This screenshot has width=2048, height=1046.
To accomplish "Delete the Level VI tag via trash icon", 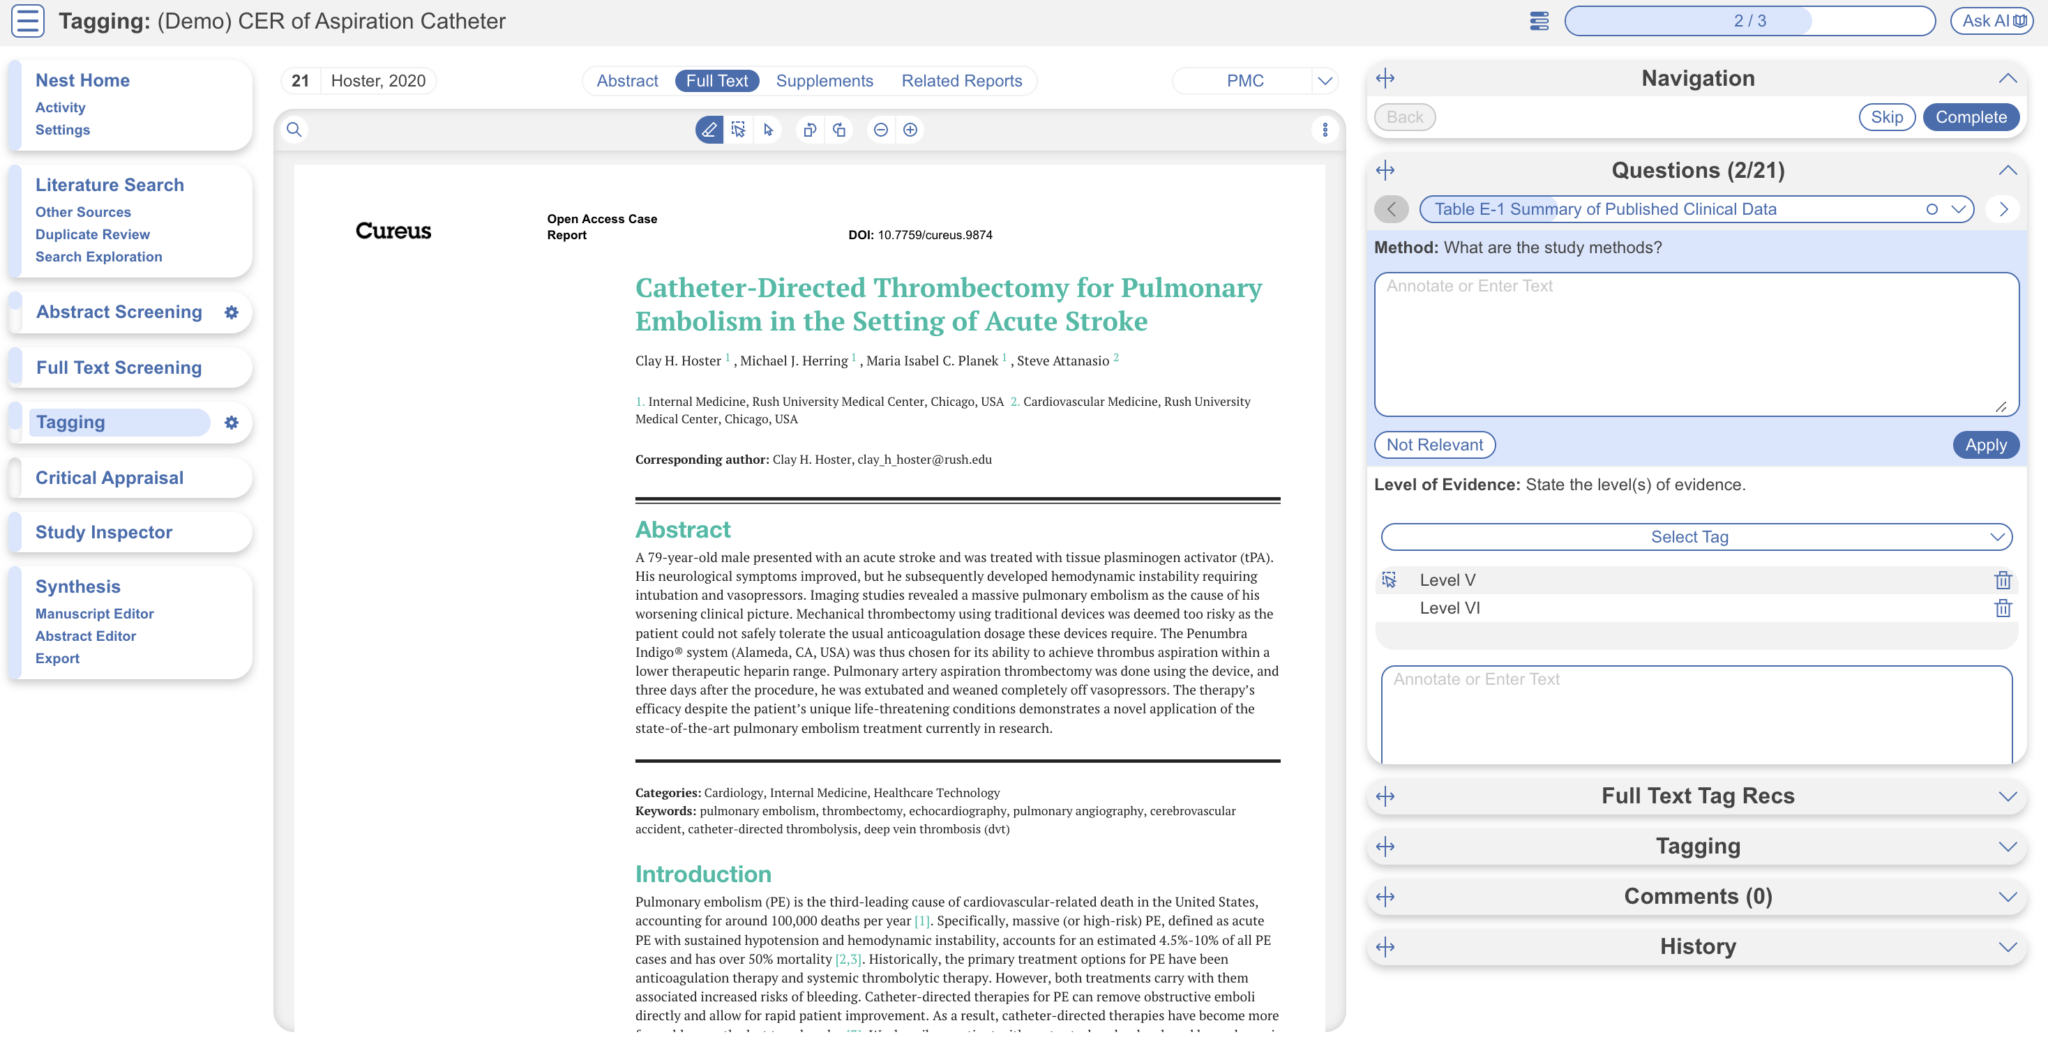I will (x=2003, y=607).
